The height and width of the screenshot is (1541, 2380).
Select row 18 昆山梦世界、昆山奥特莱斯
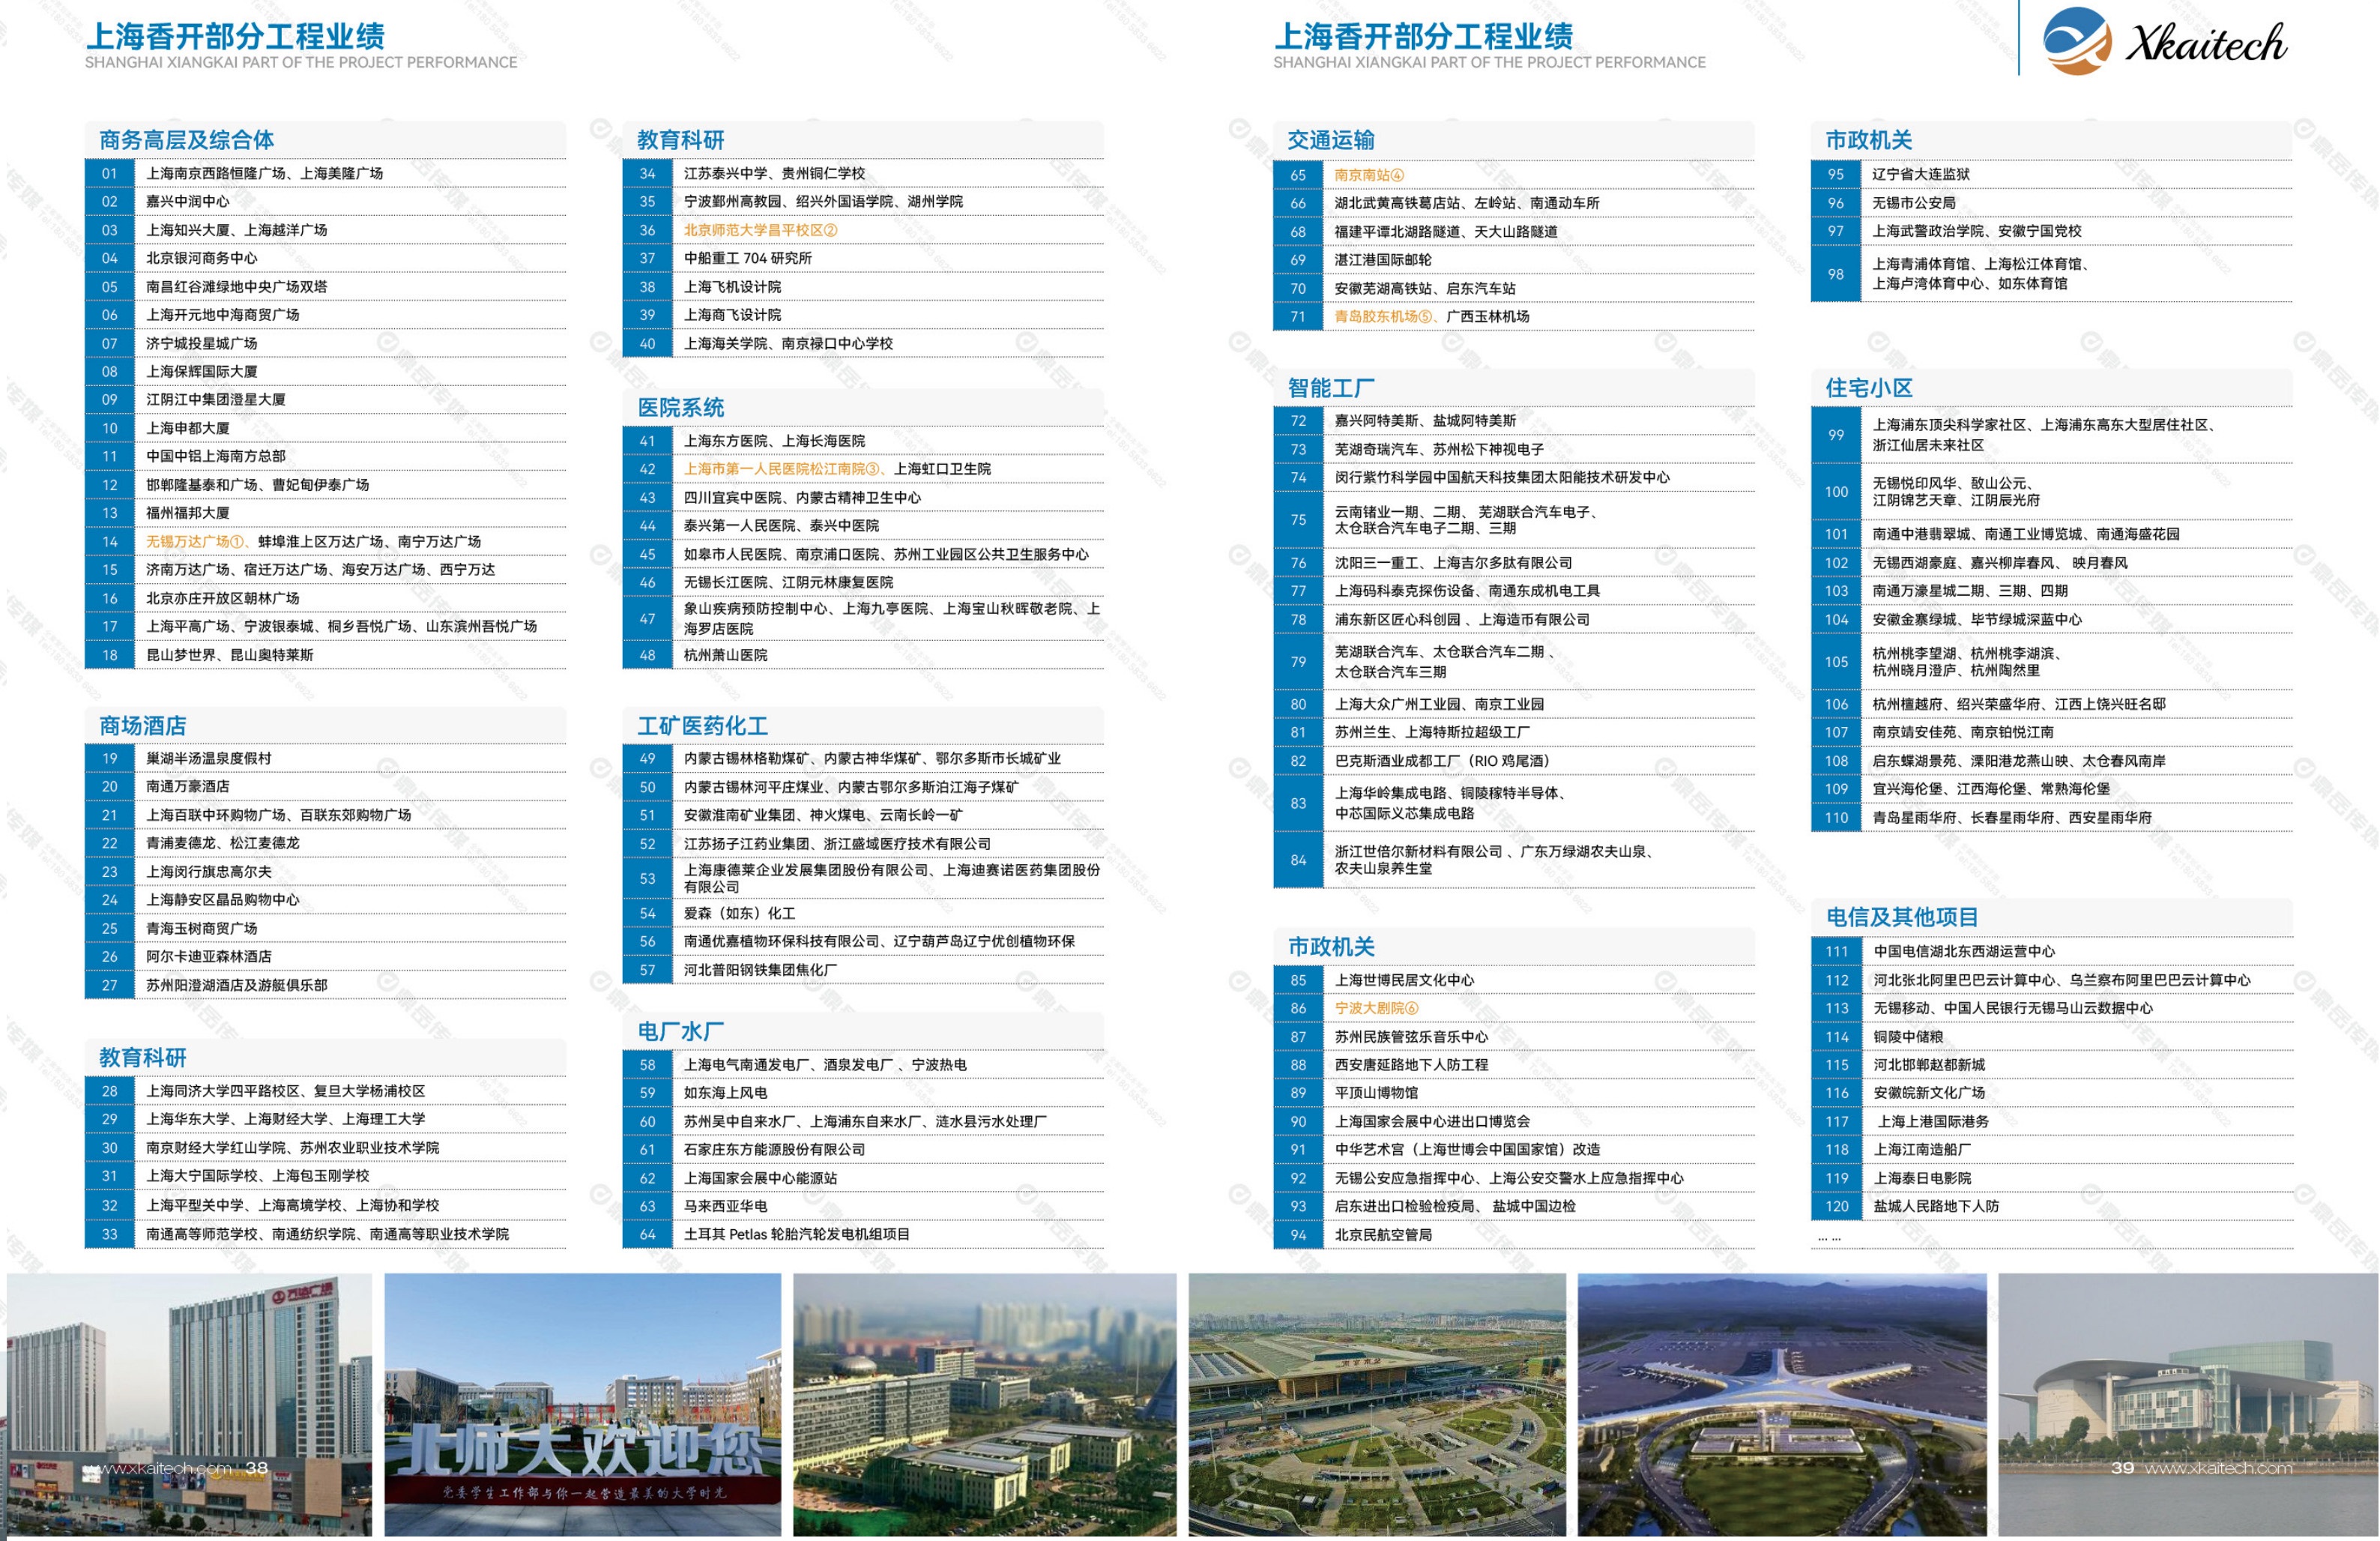pos(325,655)
